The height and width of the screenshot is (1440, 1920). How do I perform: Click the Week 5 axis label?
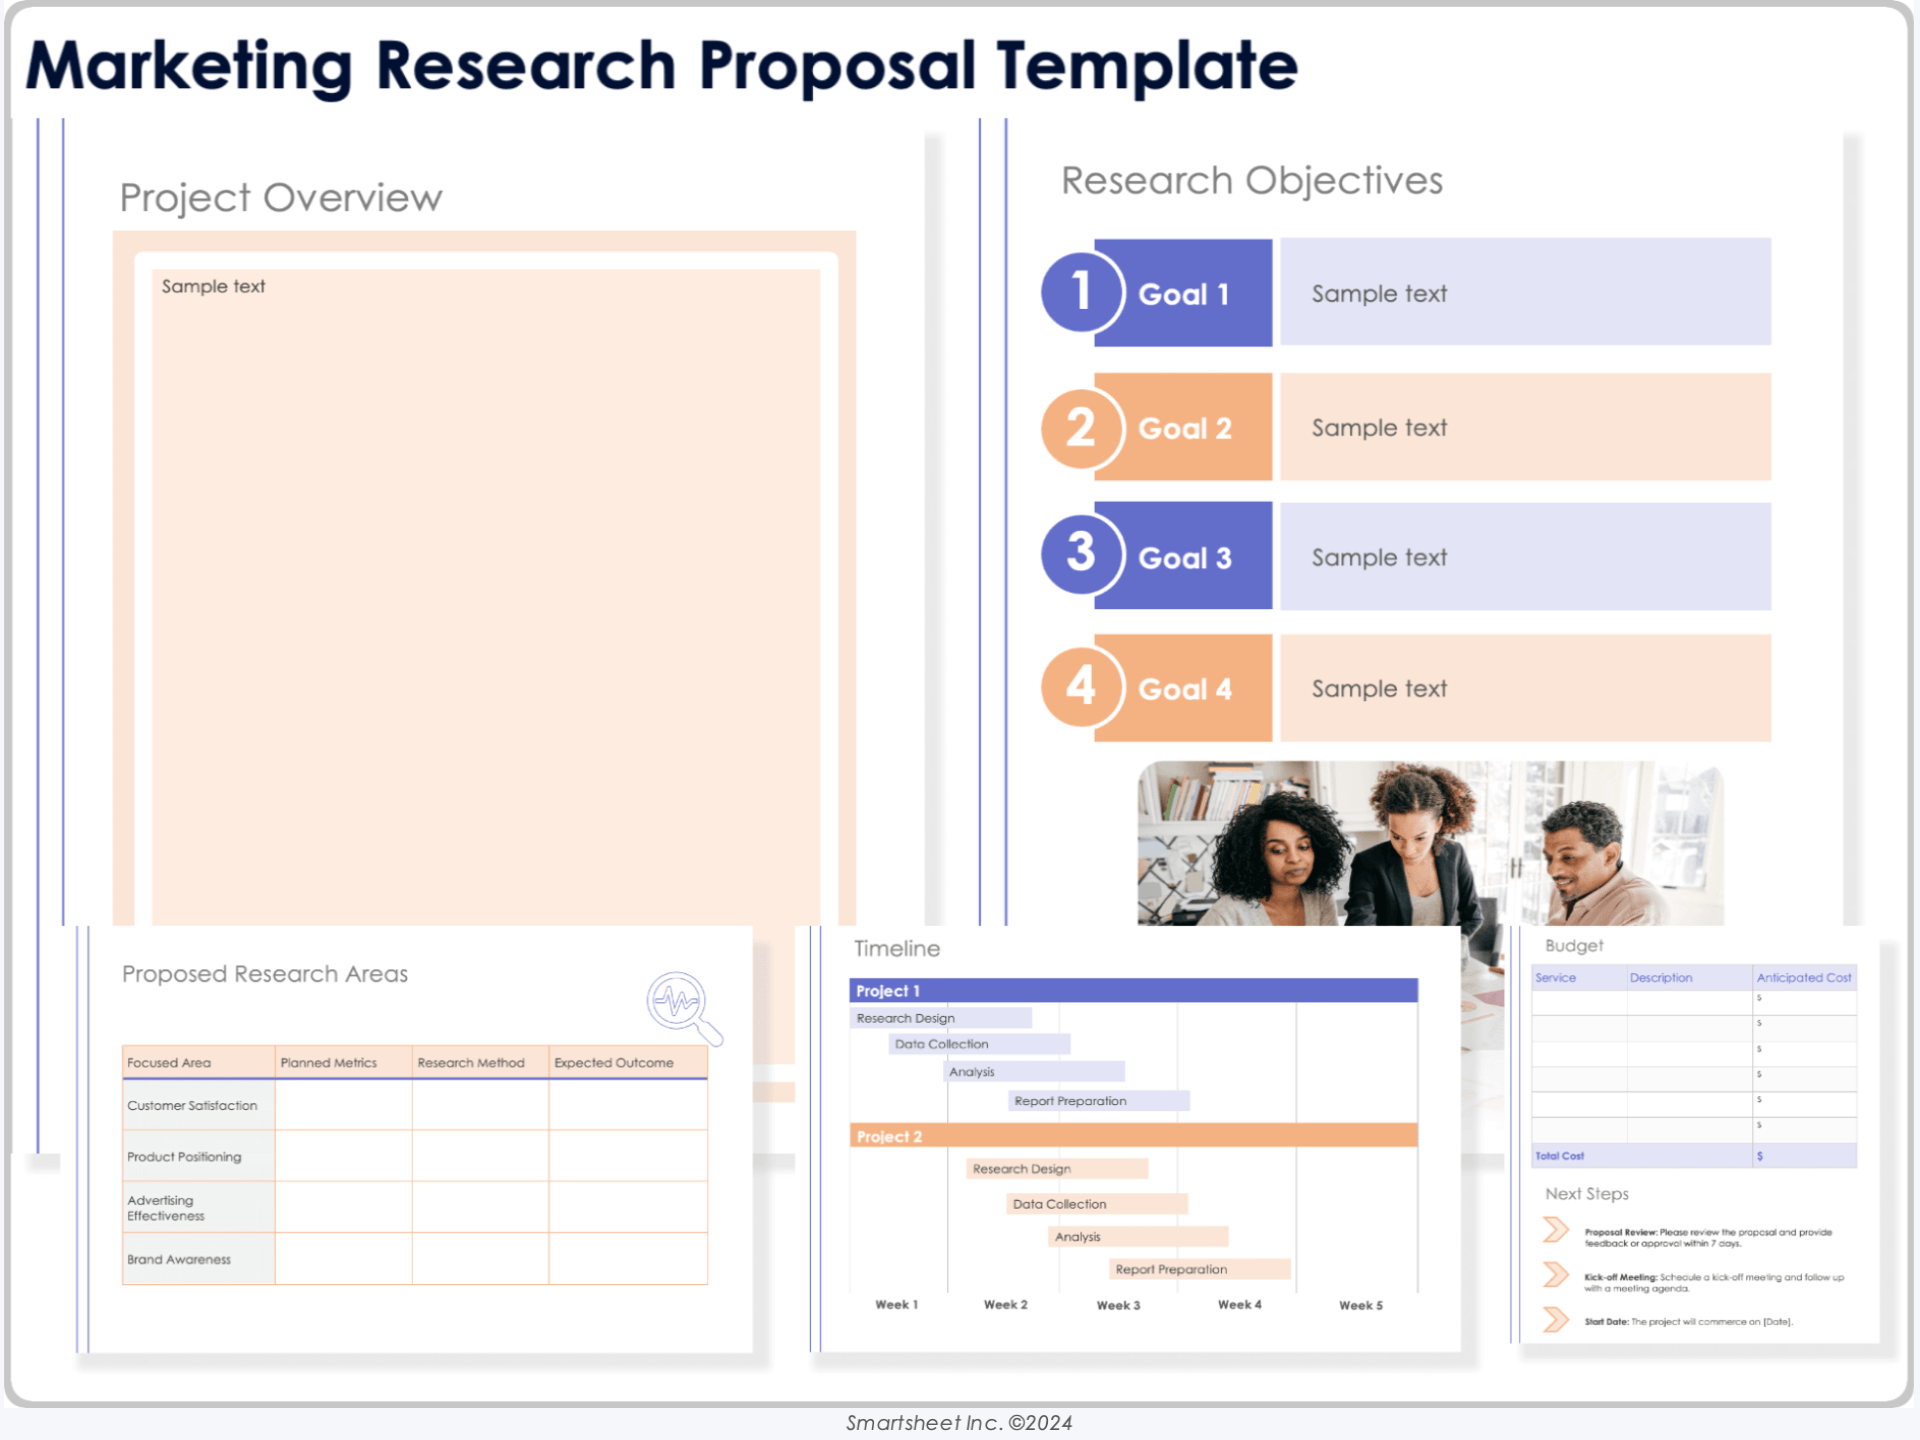click(x=1361, y=1305)
